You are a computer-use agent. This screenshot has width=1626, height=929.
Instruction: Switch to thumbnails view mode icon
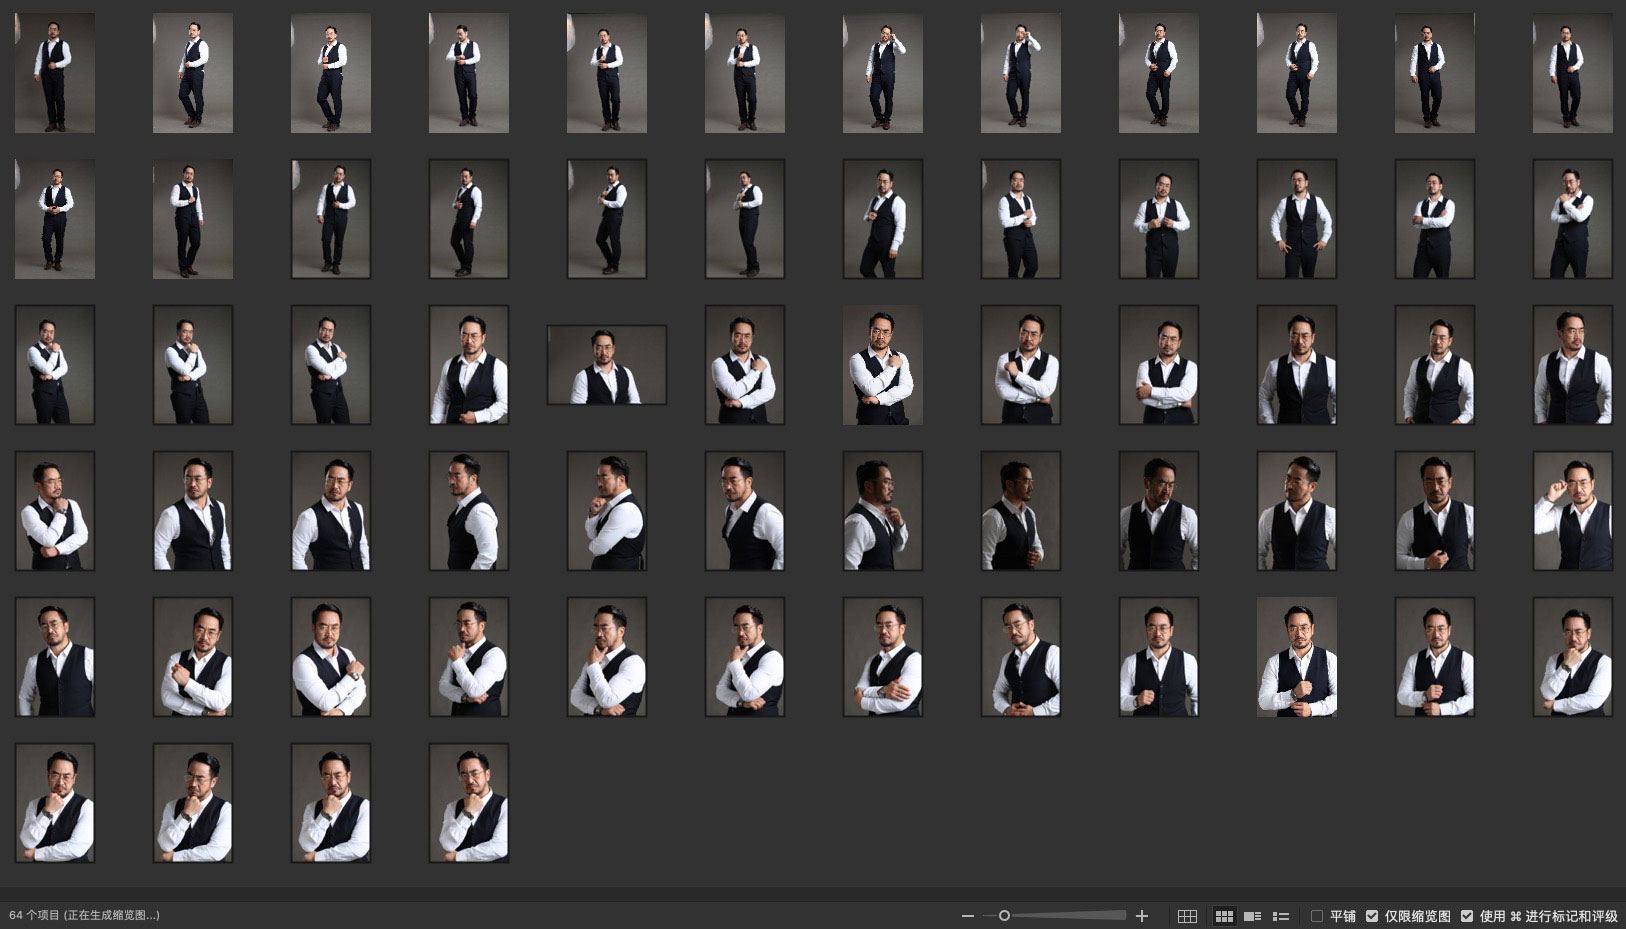coord(1224,916)
